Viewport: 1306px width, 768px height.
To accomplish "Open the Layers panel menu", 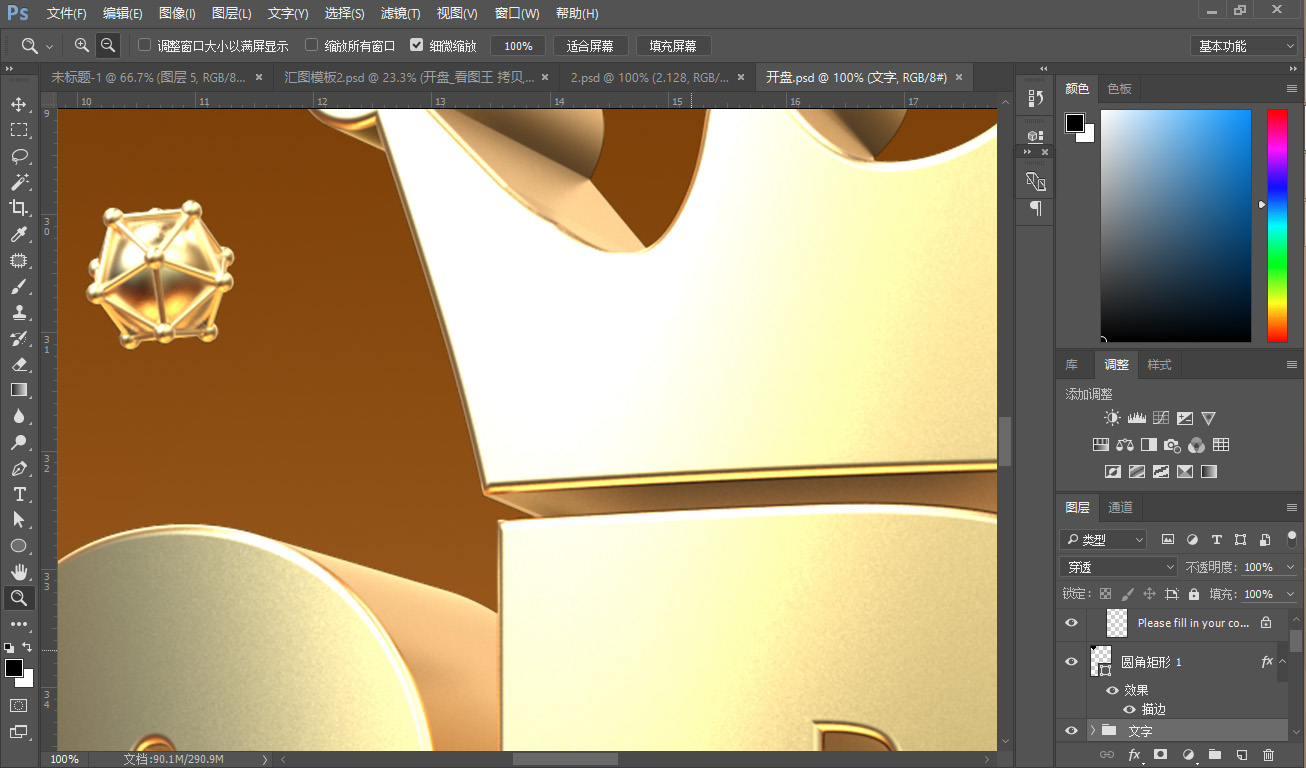I will click(x=1292, y=508).
